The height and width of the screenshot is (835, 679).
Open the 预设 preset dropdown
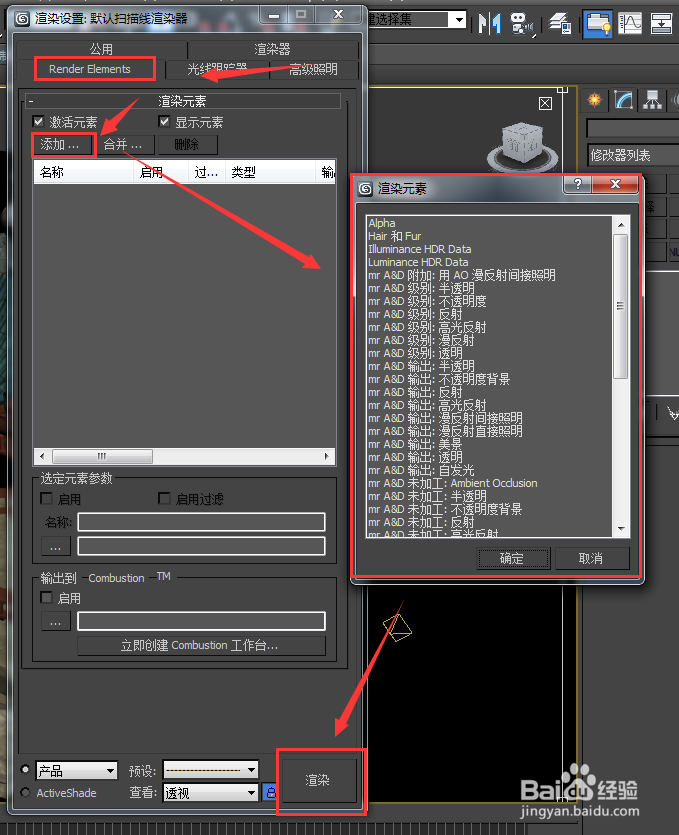point(211,769)
